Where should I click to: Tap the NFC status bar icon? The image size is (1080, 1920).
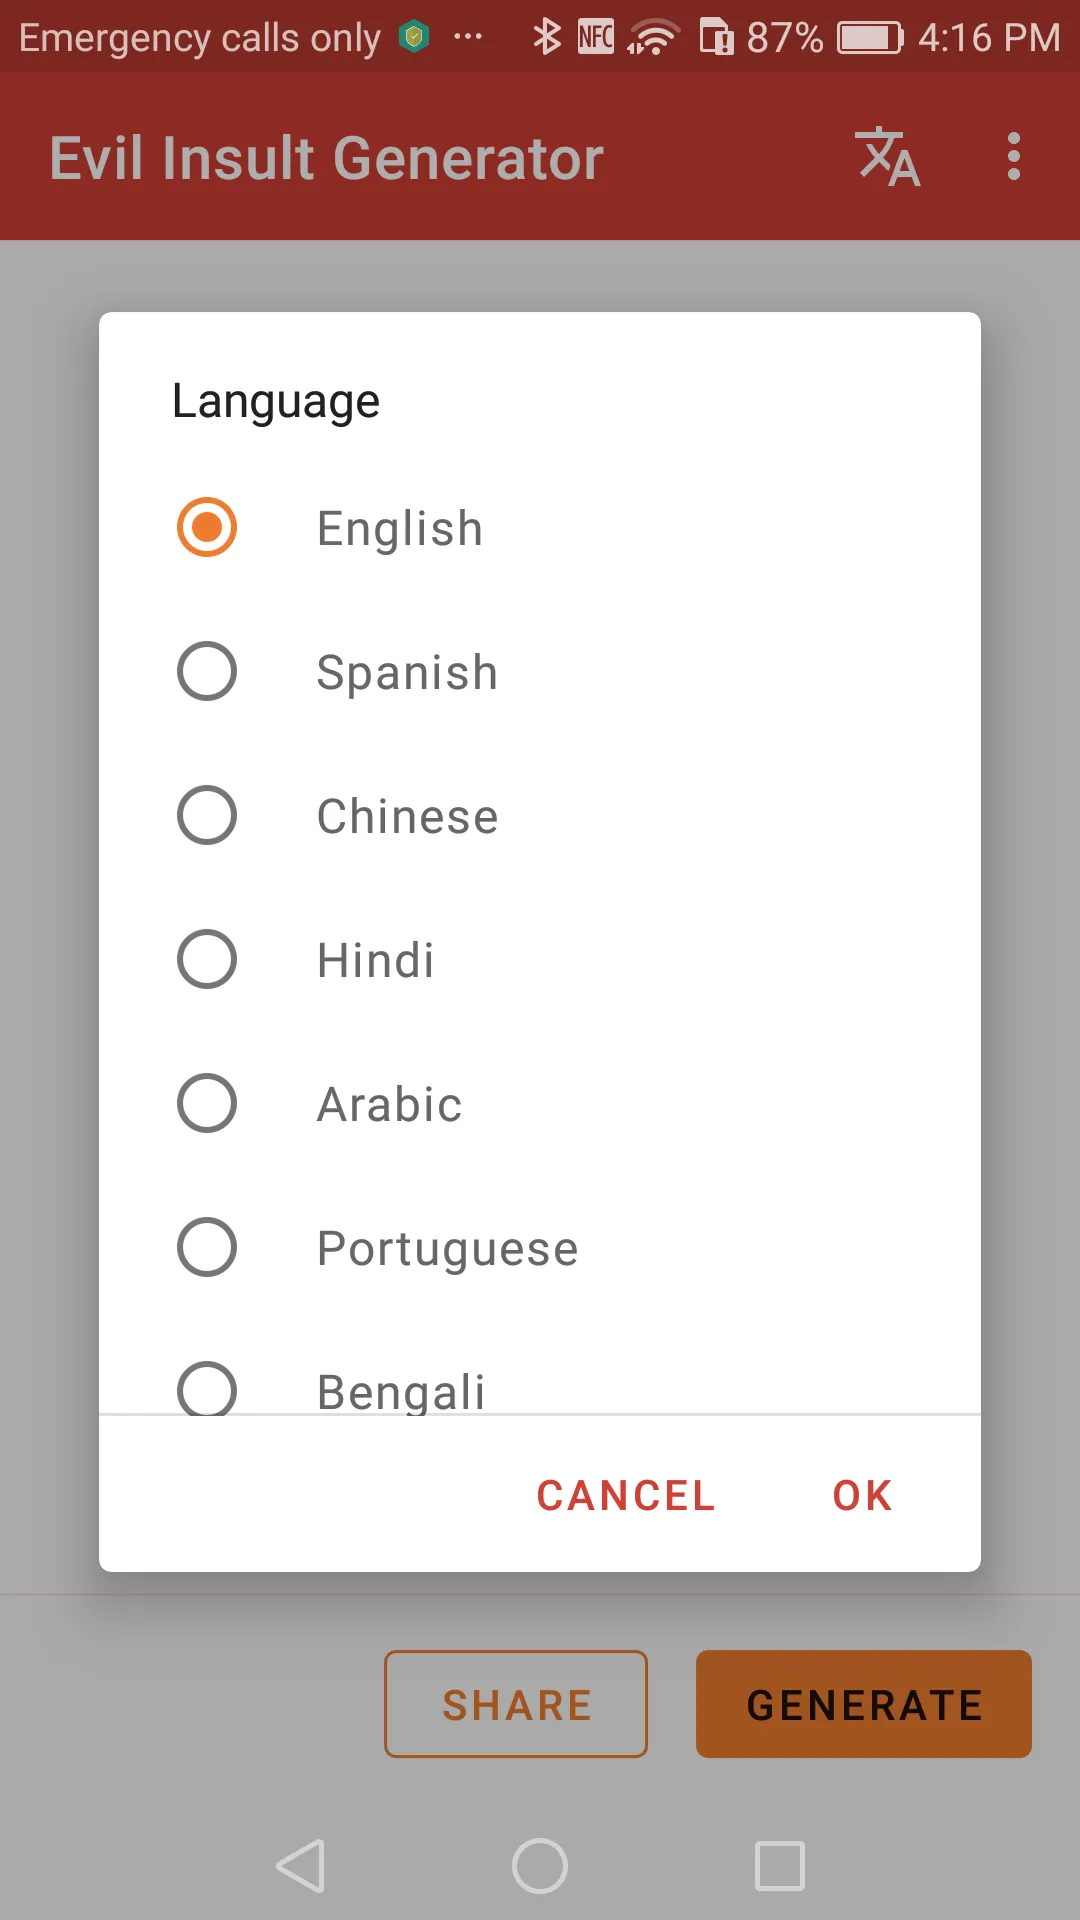pyautogui.click(x=596, y=37)
